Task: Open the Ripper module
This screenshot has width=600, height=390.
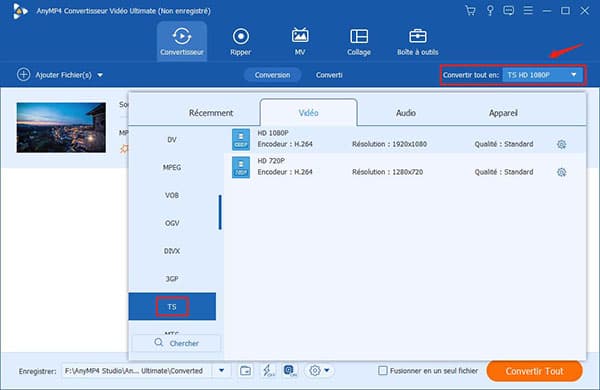Action: pyautogui.click(x=240, y=41)
